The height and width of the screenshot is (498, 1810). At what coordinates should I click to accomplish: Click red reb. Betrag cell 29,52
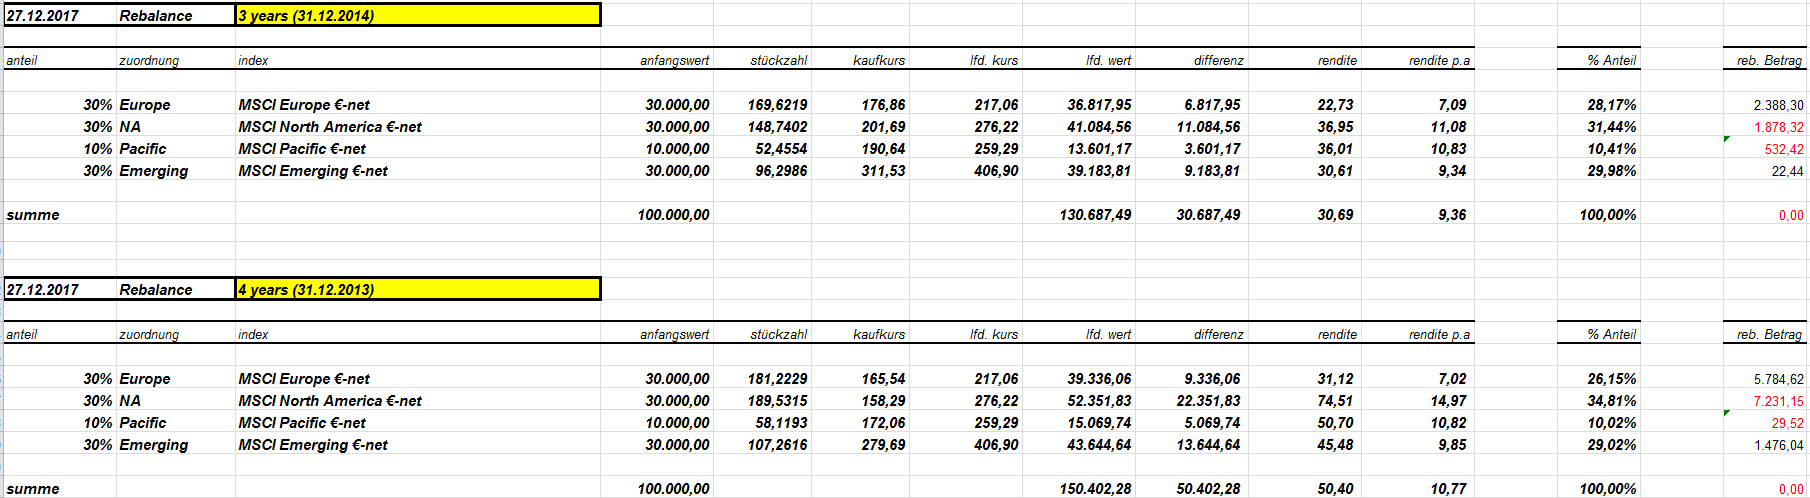pyautogui.click(x=1787, y=423)
